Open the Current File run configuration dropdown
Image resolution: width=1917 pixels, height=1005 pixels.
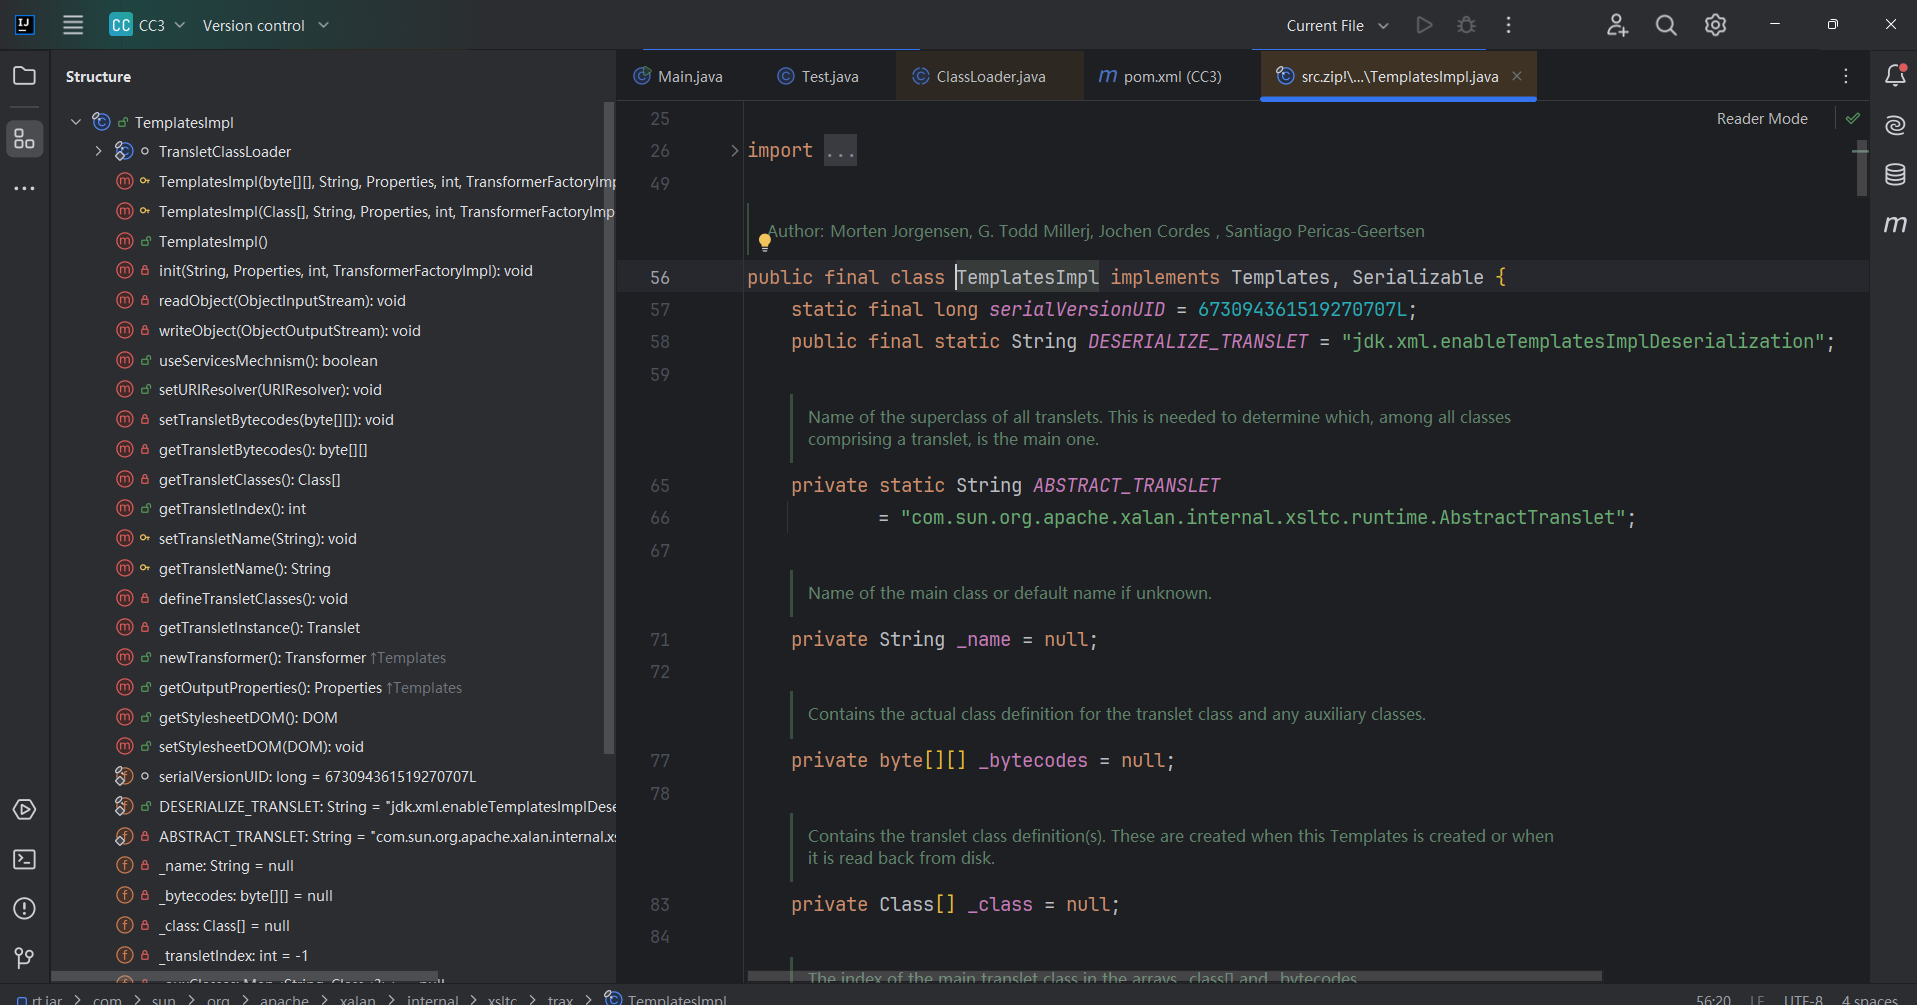[x=1337, y=25]
